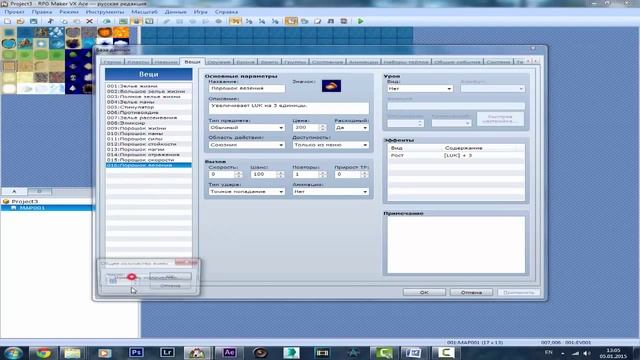Screen dimensions: 640x360
Task: Switch to the Герои database tab
Action: [x=112, y=62]
